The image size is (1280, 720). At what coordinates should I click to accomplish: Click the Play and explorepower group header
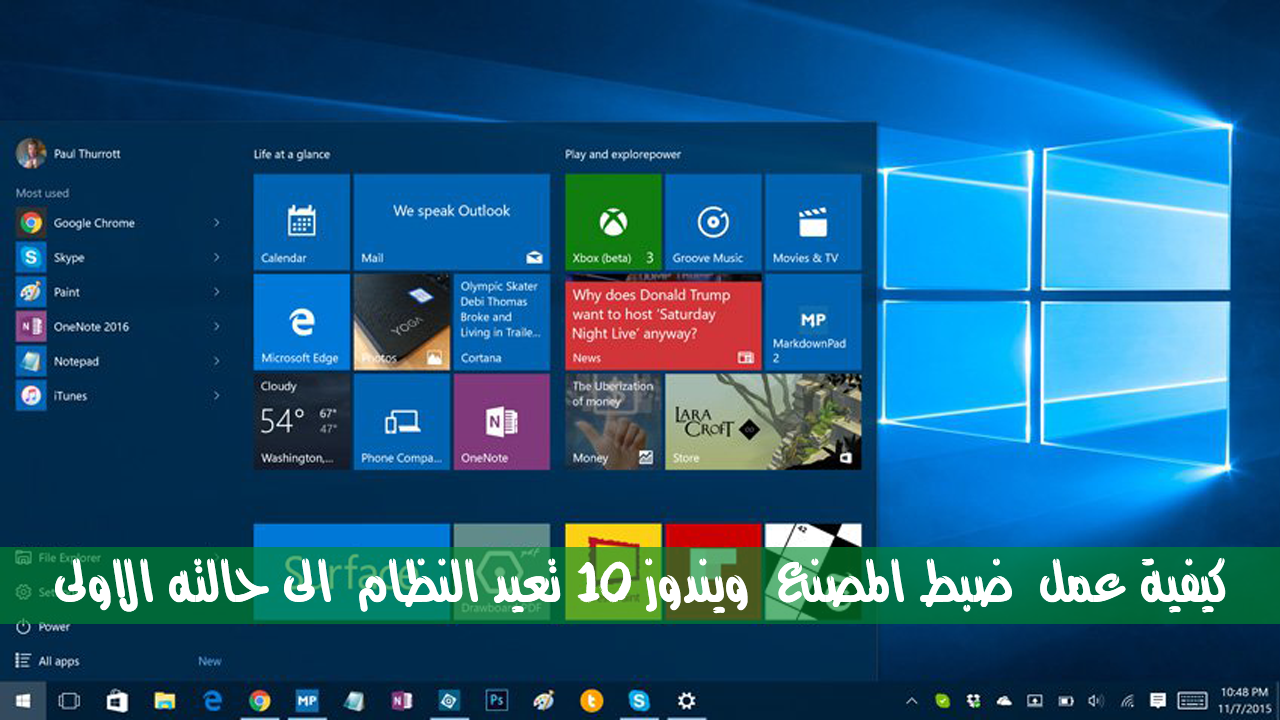click(623, 154)
